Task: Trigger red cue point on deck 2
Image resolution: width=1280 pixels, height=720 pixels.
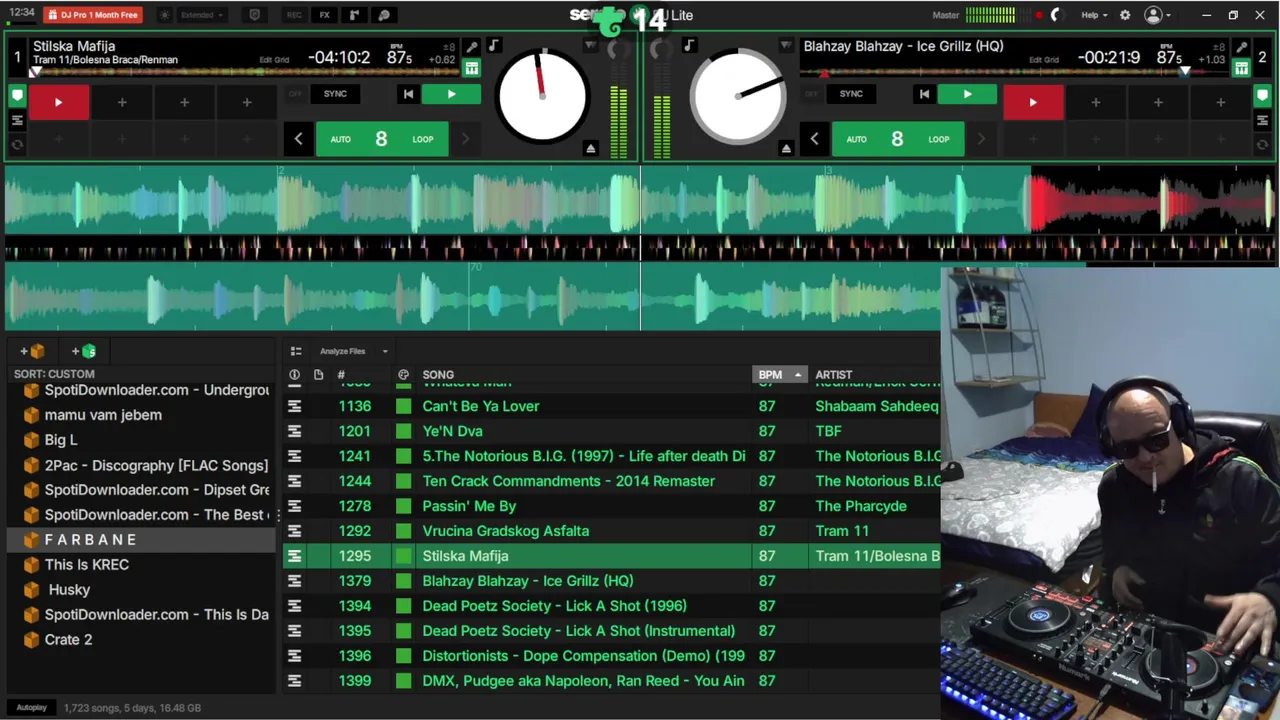Action: [1033, 102]
